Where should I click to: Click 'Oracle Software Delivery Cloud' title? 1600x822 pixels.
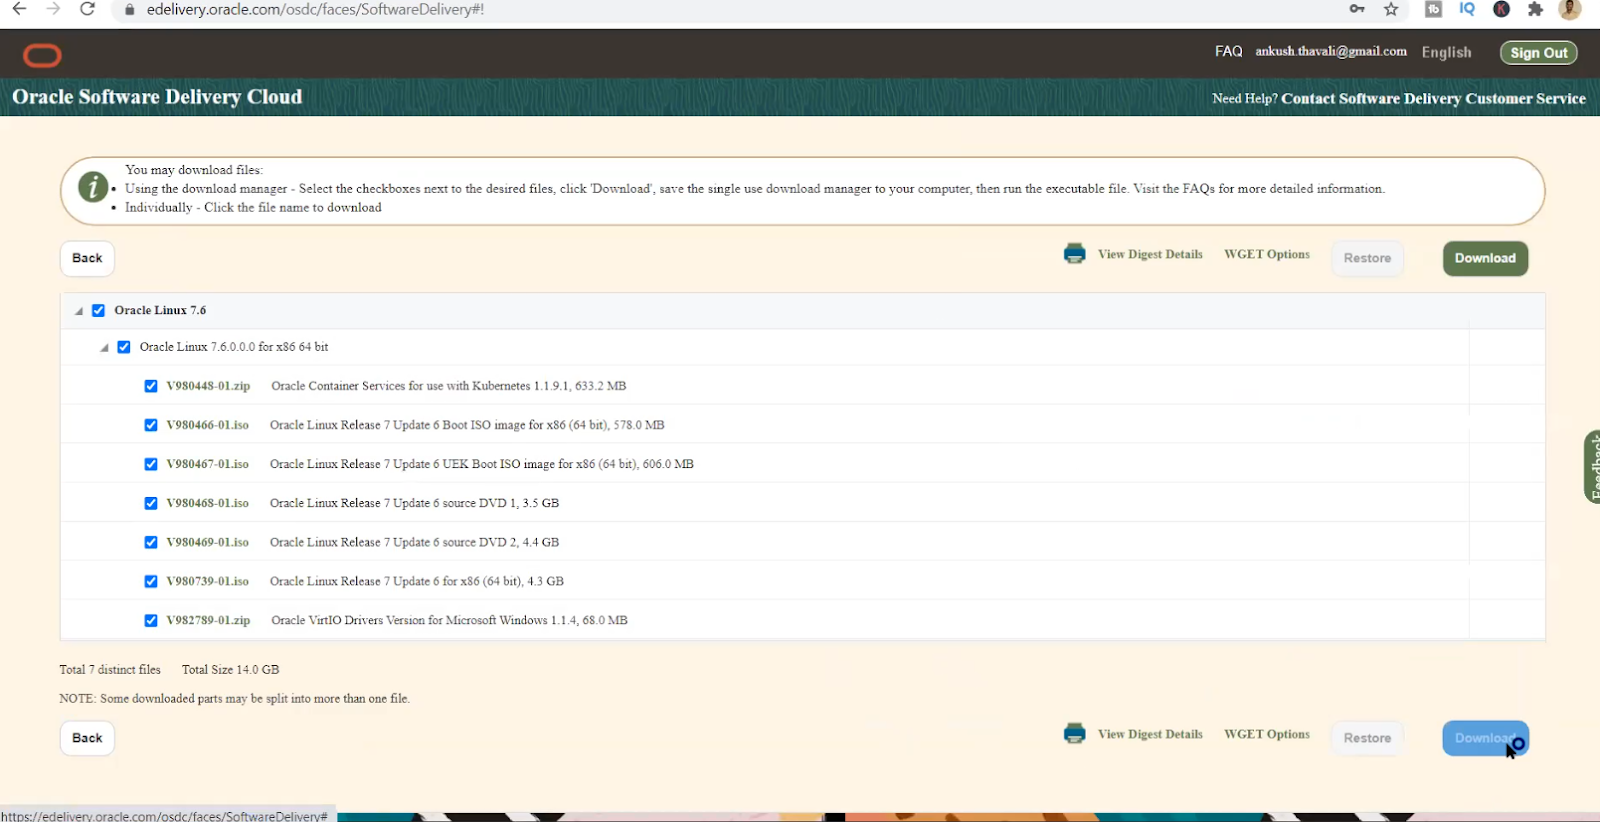point(157,97)
